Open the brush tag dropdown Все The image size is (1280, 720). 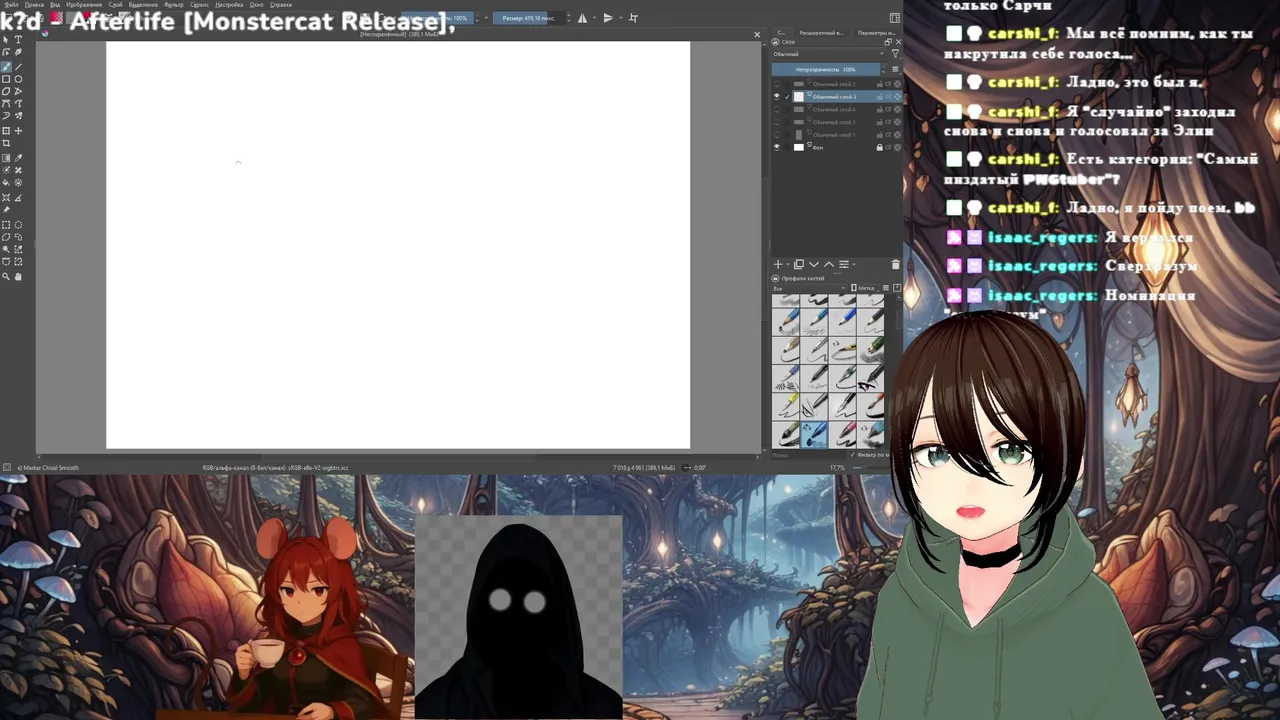click(810, 288)
